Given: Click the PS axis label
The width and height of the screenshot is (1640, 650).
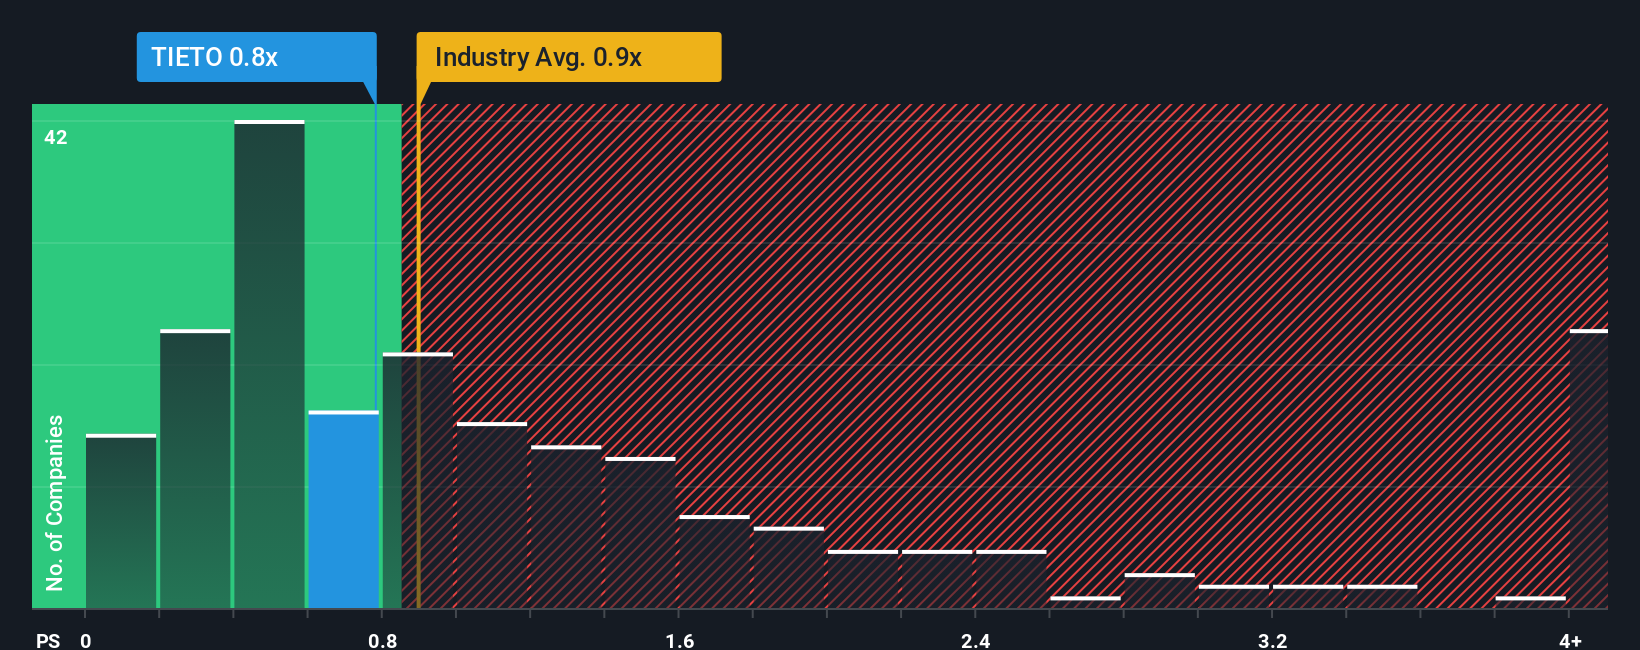Looking at the screenshot, I should point(48,640).
